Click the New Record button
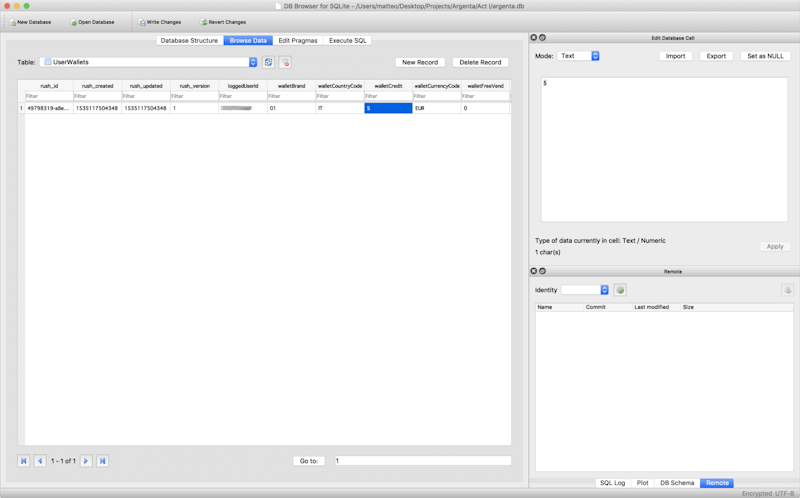This screenshot has height=498, width=800. click(x=421, y=62)
